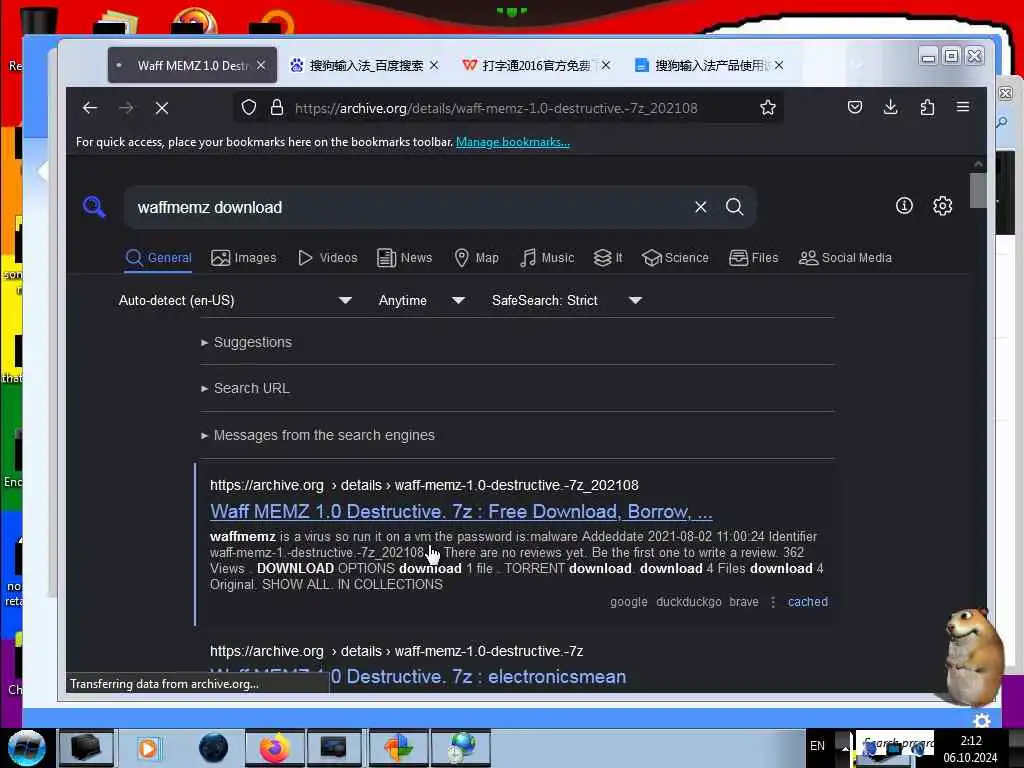Open the tracking protection shield icon
This screenshot has width=1024, height=768.
(249, 108)
